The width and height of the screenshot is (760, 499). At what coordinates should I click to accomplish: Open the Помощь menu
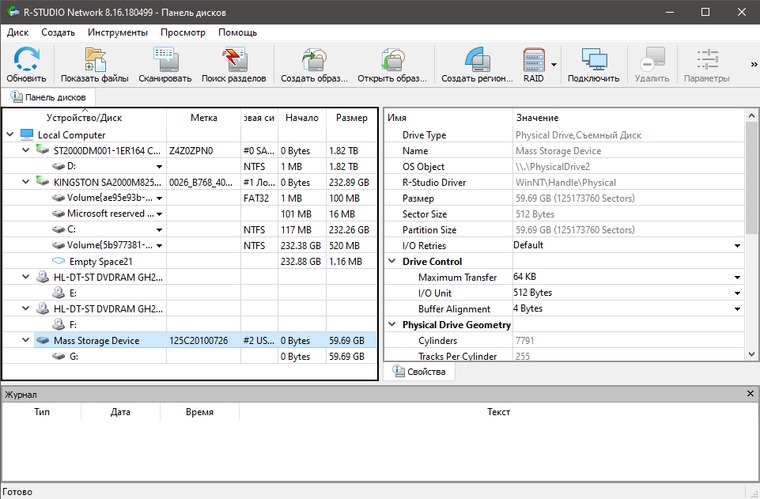click(x=238, y=32)
